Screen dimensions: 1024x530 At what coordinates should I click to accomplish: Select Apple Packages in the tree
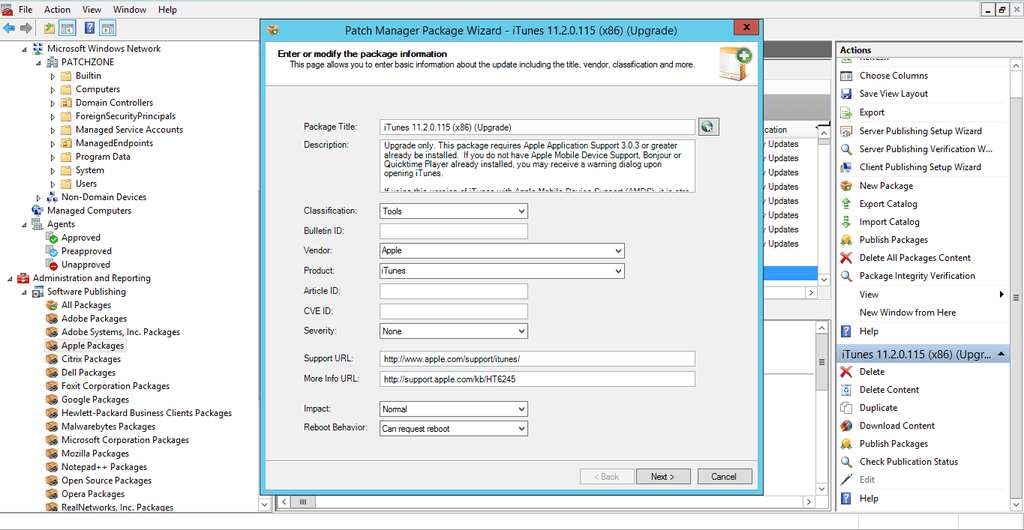[92, 345]
